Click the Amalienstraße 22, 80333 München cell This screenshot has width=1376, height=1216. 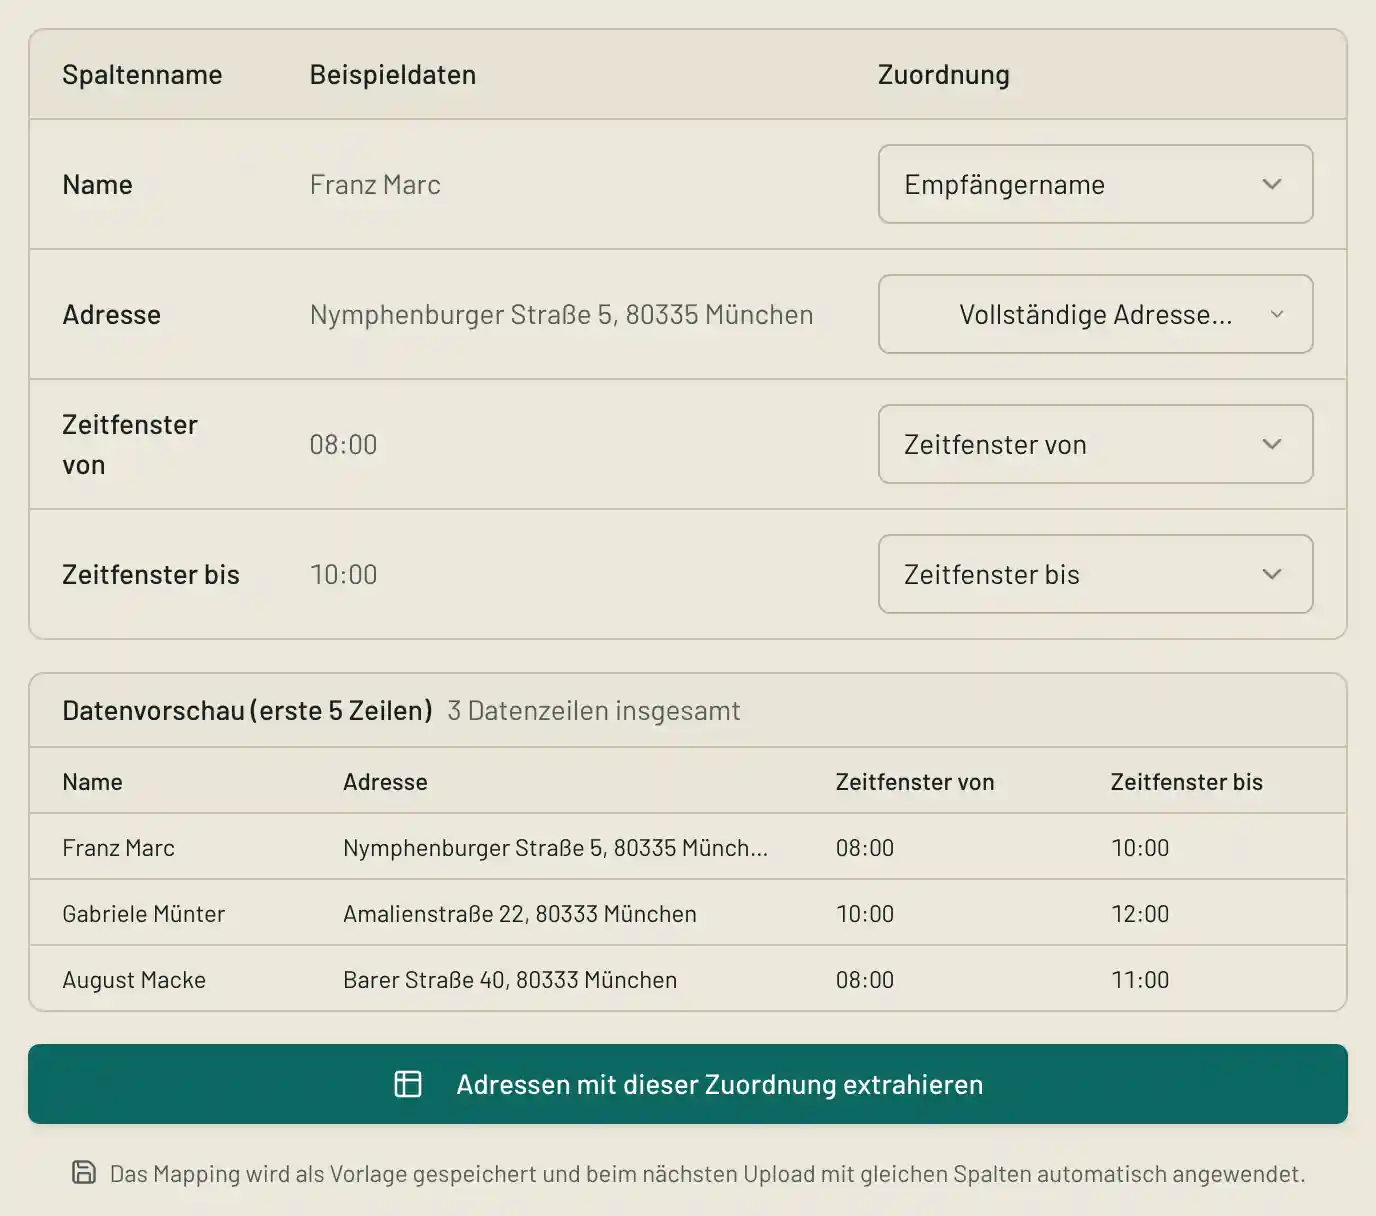point(520,914)
